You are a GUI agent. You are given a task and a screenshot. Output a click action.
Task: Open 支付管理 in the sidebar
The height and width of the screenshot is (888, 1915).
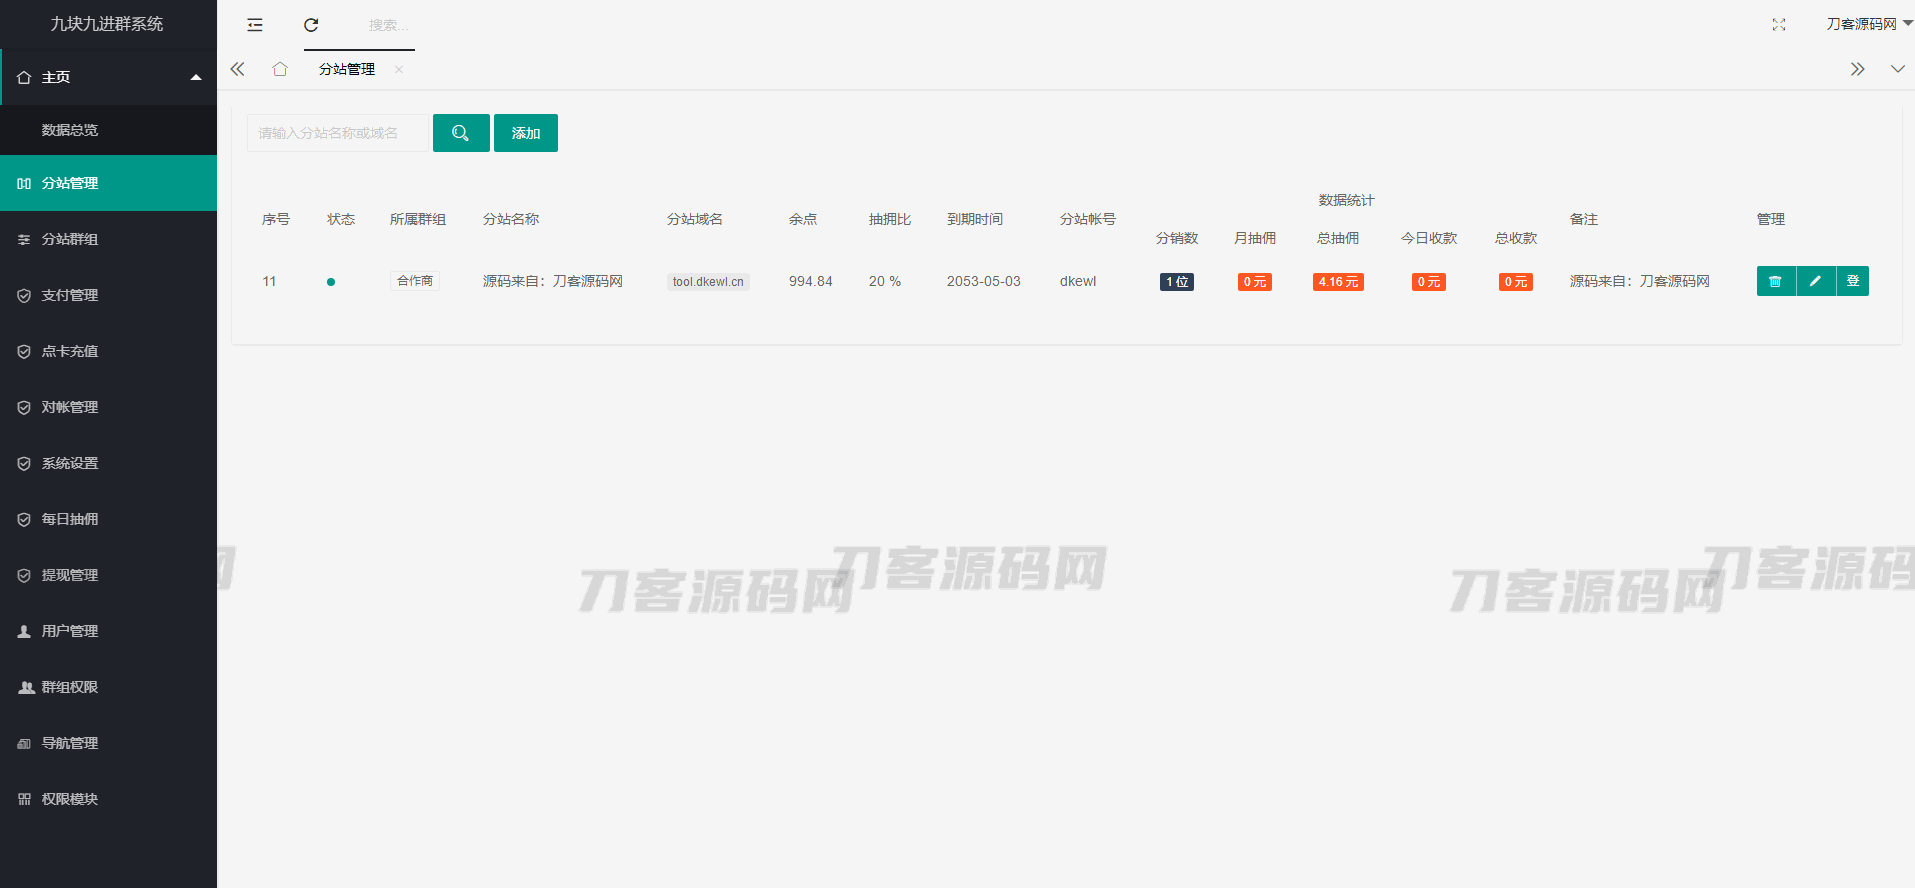tap(70, 295)
